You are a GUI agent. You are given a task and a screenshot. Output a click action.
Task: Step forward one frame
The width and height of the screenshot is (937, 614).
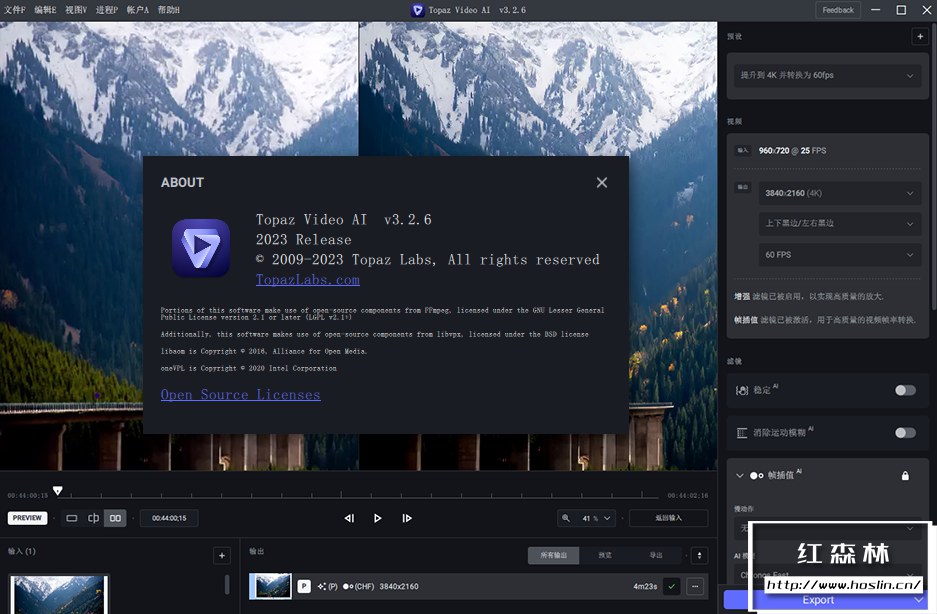click(x=406, y=518)
